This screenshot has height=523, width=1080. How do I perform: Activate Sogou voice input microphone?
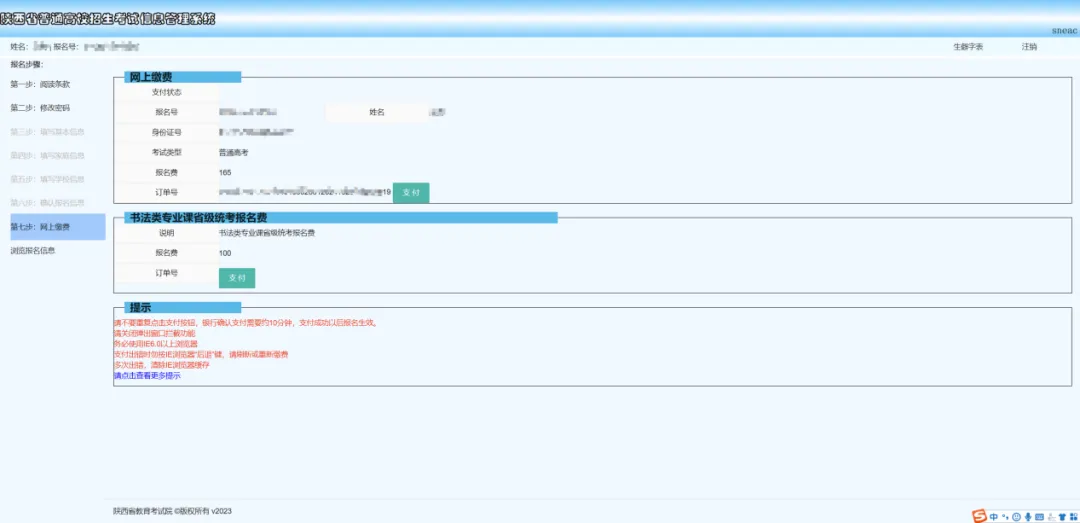[x=1027, y=516]
